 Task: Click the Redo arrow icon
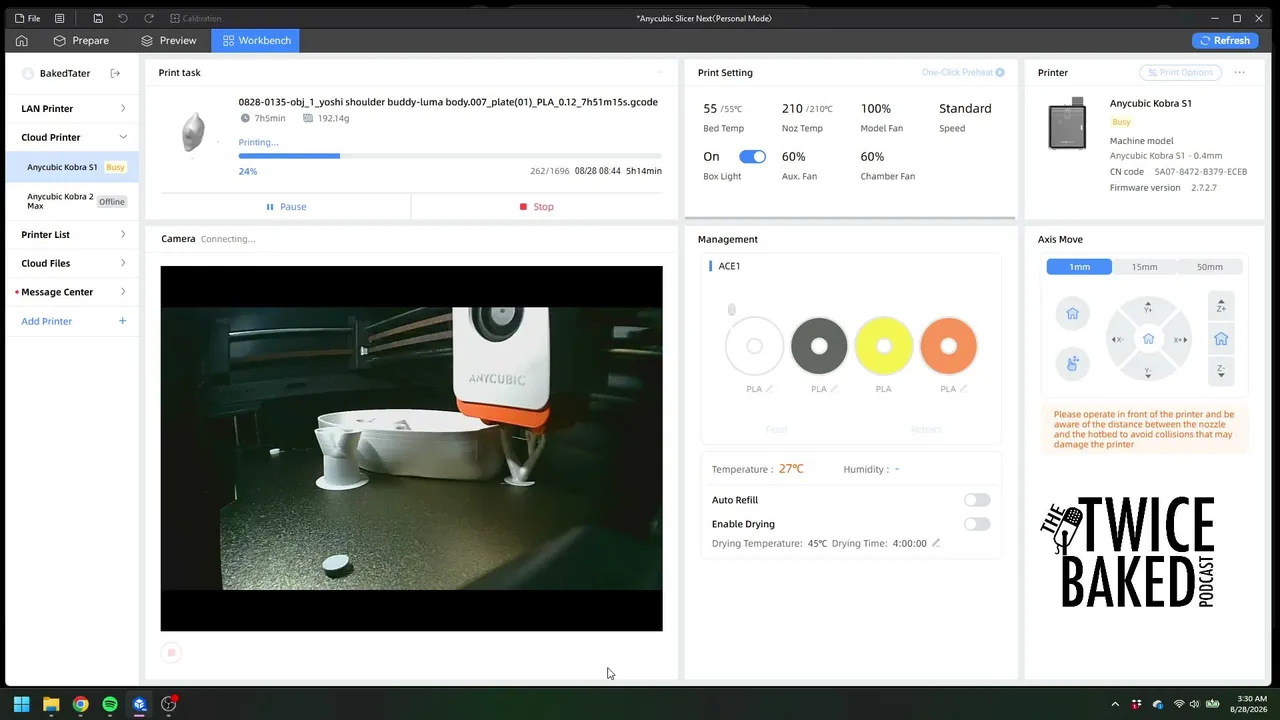[x=149, y=18]
